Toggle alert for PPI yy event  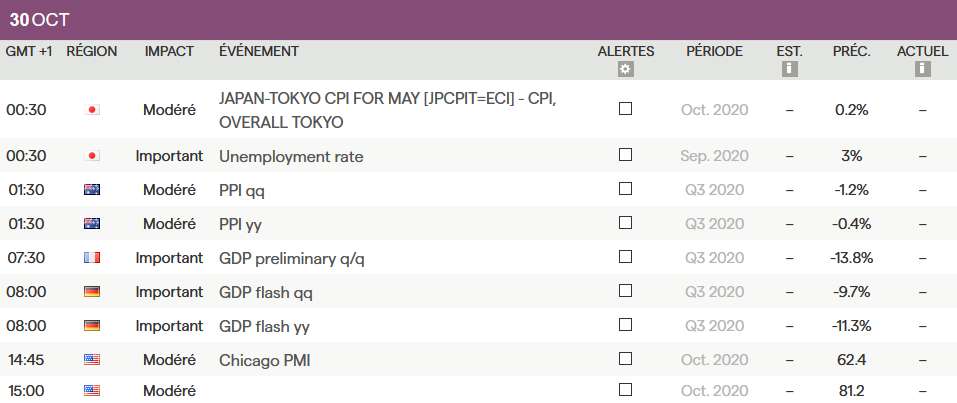click(x=626, y=223)
